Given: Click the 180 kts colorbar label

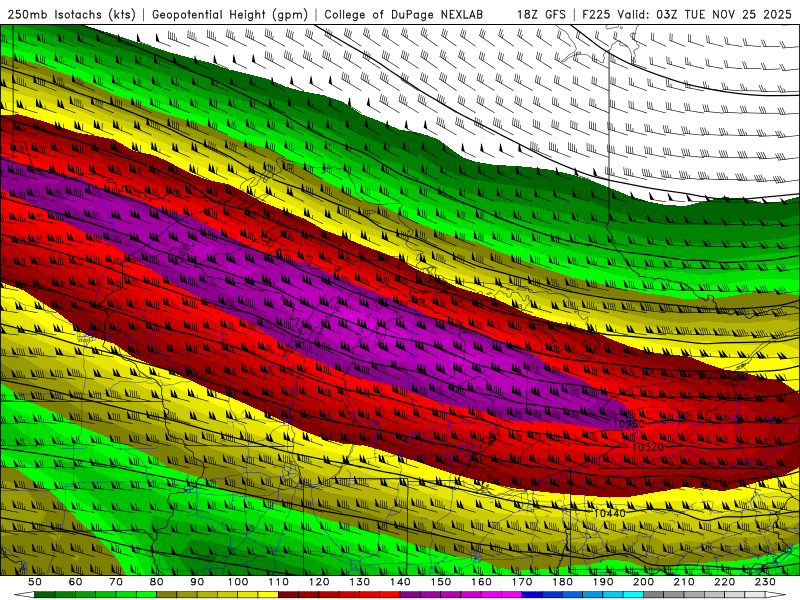Looking at the screenshot, I should [x=562, y=582].
